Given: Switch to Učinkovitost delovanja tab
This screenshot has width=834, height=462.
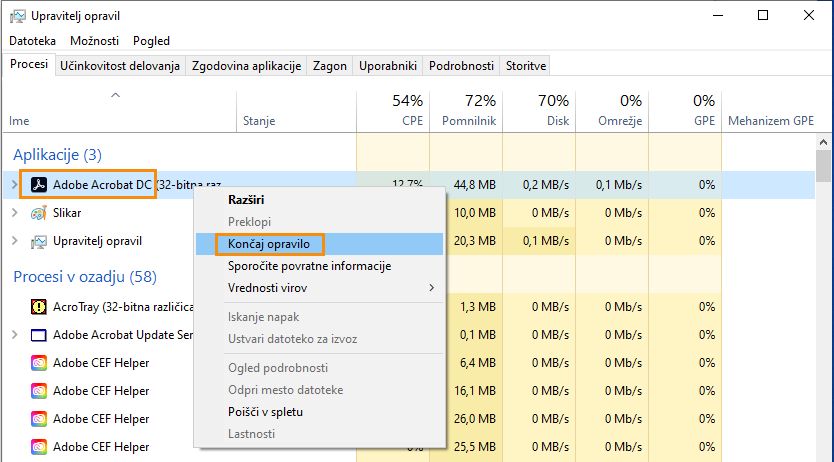Looking at the screenshot, I should (120, 66).
